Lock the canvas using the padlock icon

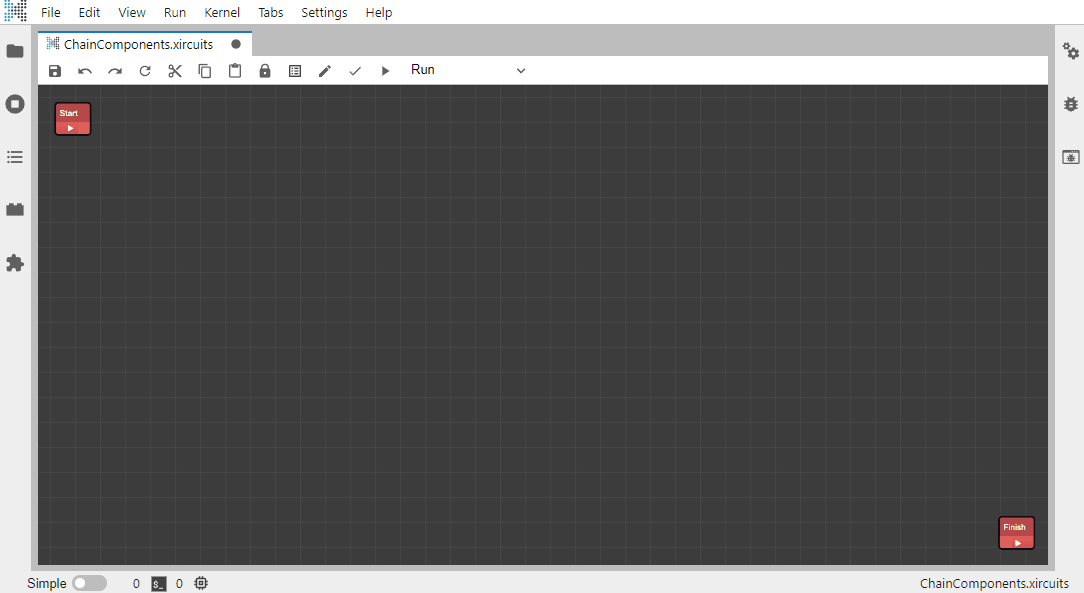coord(265,71)
